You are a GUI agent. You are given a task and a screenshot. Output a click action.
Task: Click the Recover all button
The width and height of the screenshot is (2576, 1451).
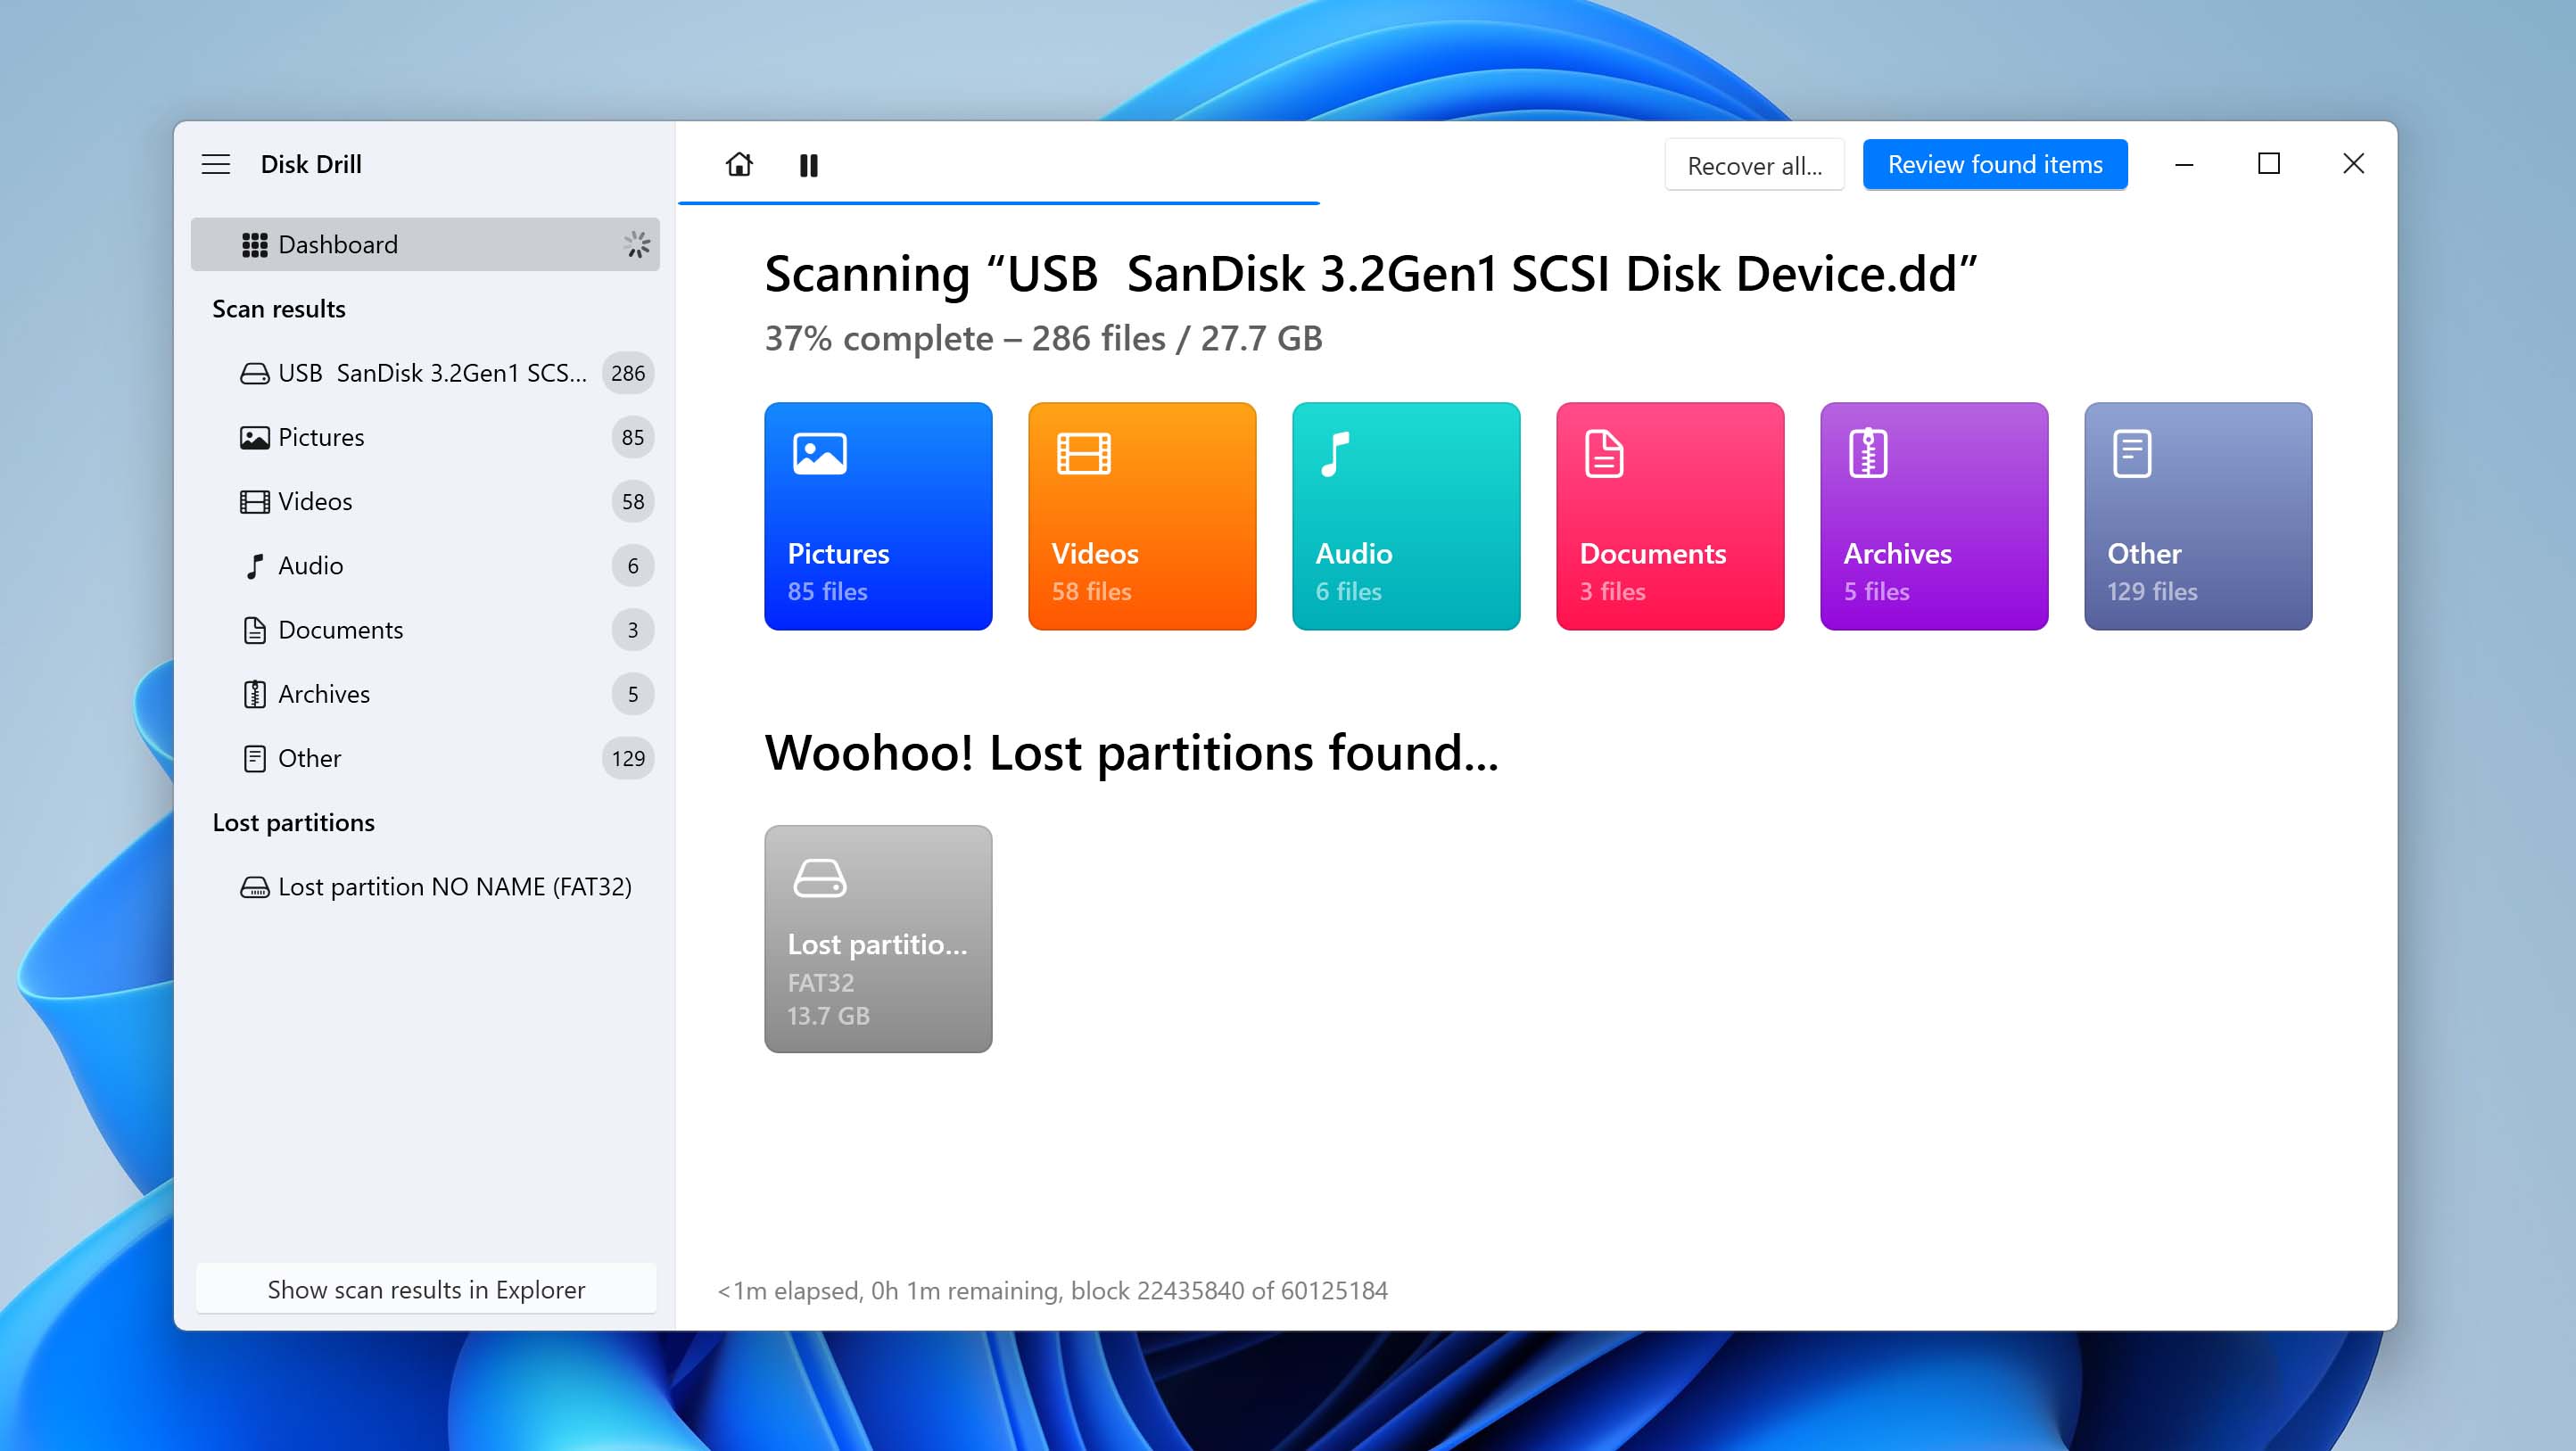click(x=1753, y=165)
